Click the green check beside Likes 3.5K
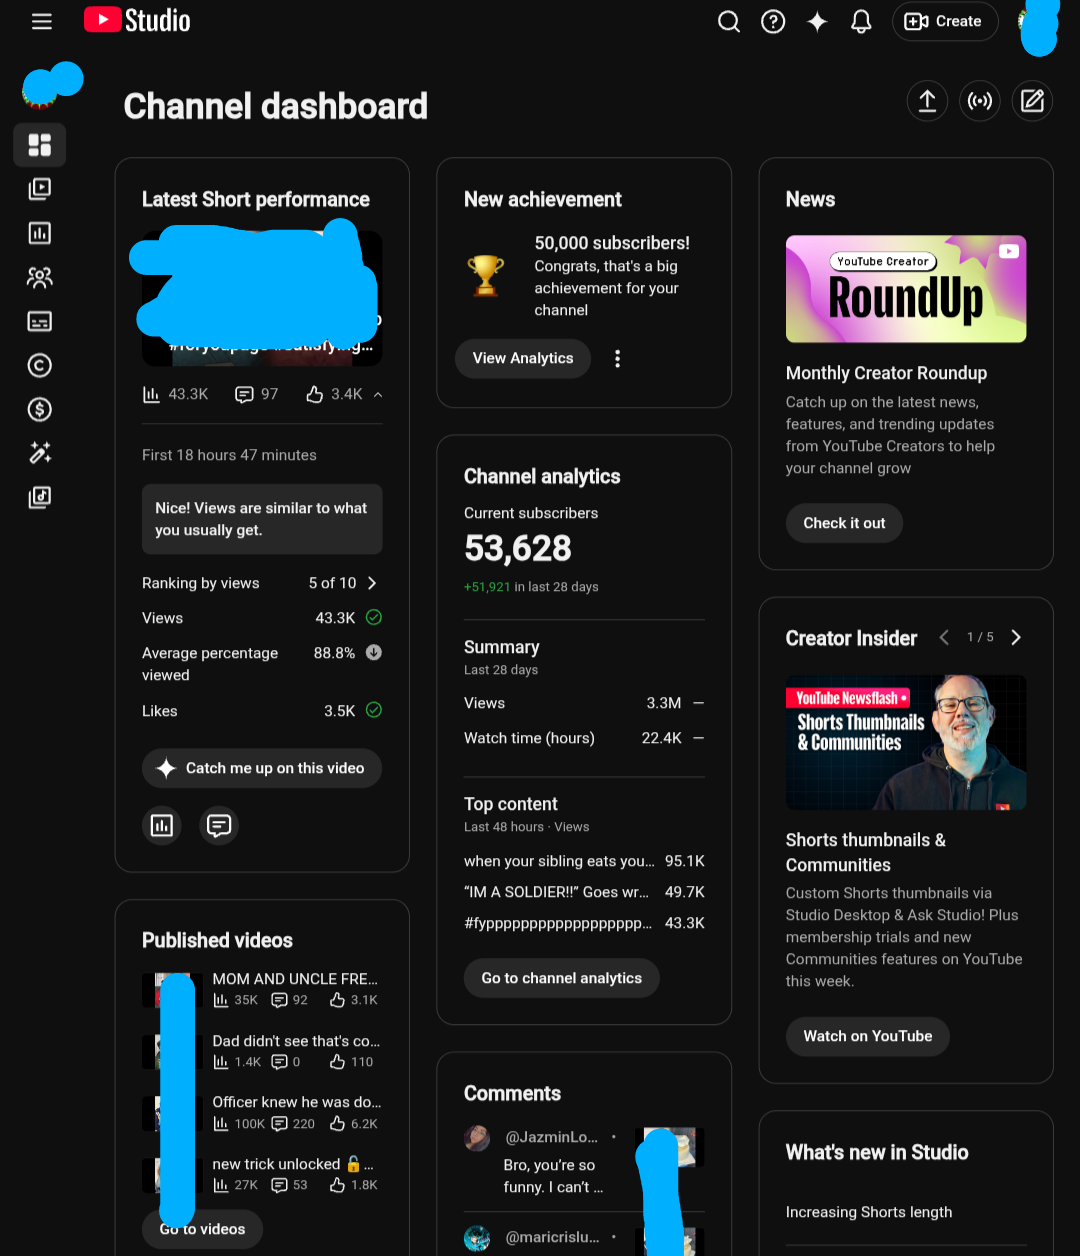 pyautogui.click(x=374, y=710)
